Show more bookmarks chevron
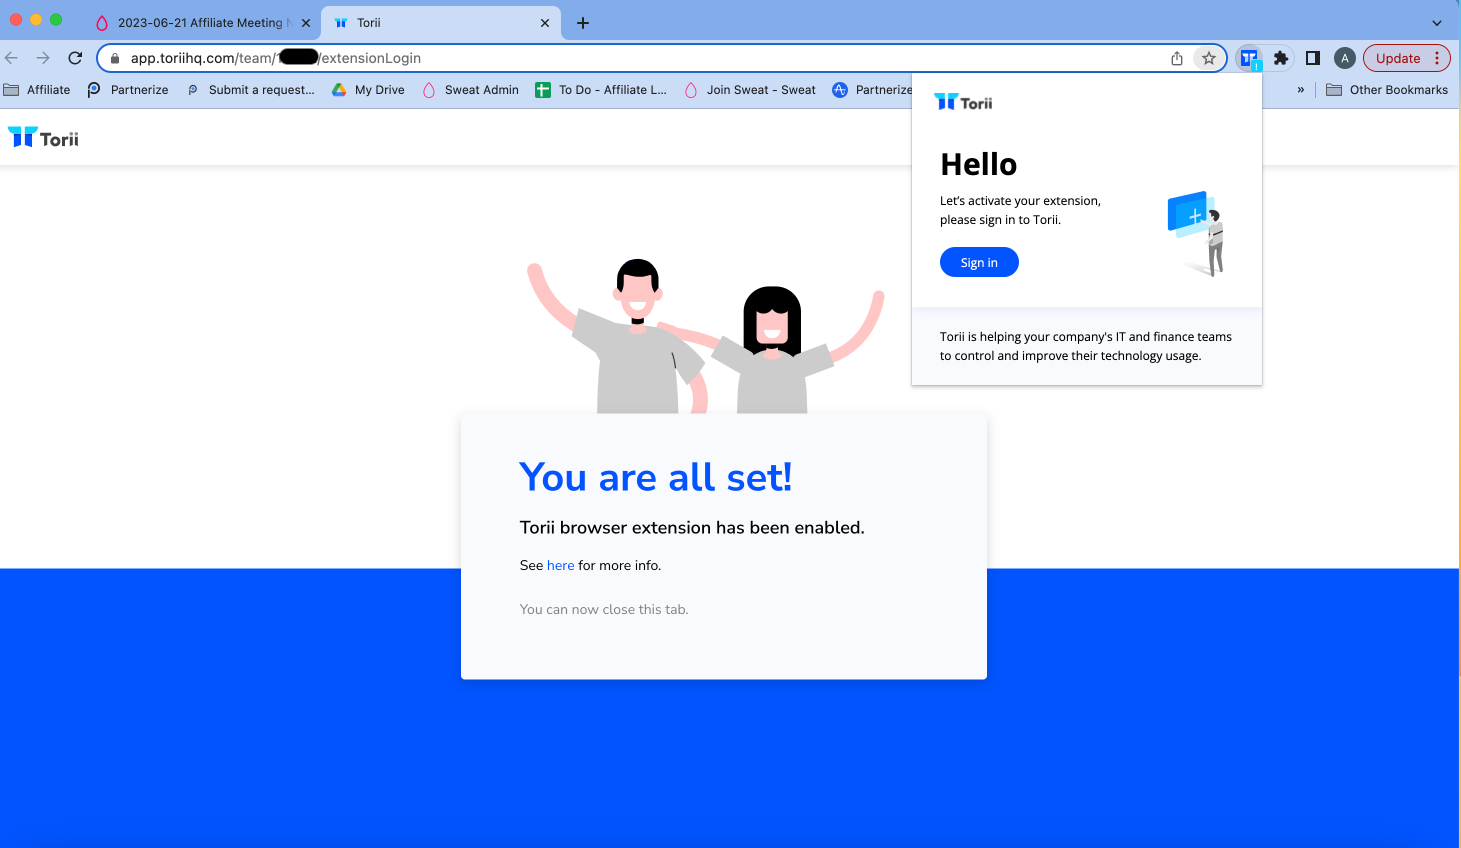1461x848 pixels. [x=1300, y=90]
